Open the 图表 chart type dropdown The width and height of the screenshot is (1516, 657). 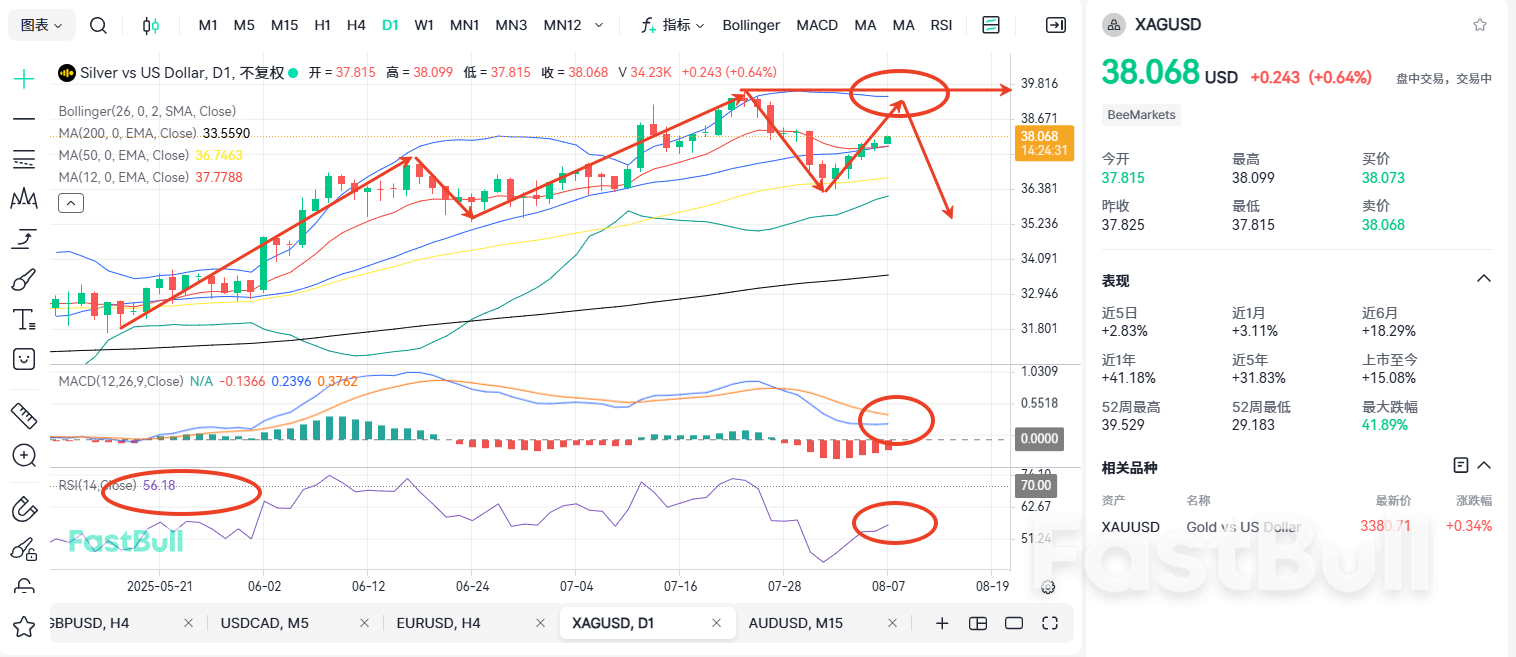pyautogui.click(x=40, y=25)
